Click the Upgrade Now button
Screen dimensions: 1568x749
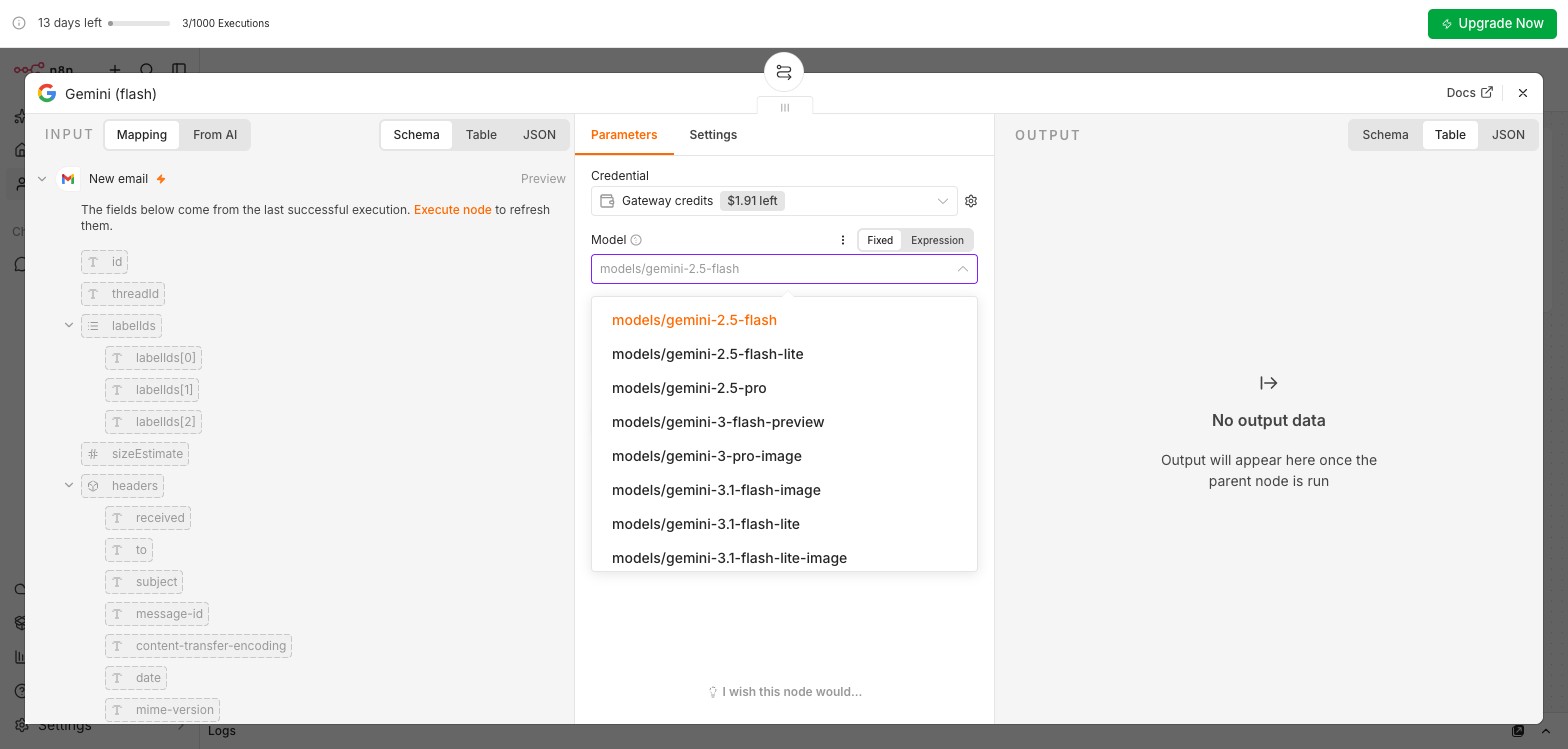(x=1492, y=23)
